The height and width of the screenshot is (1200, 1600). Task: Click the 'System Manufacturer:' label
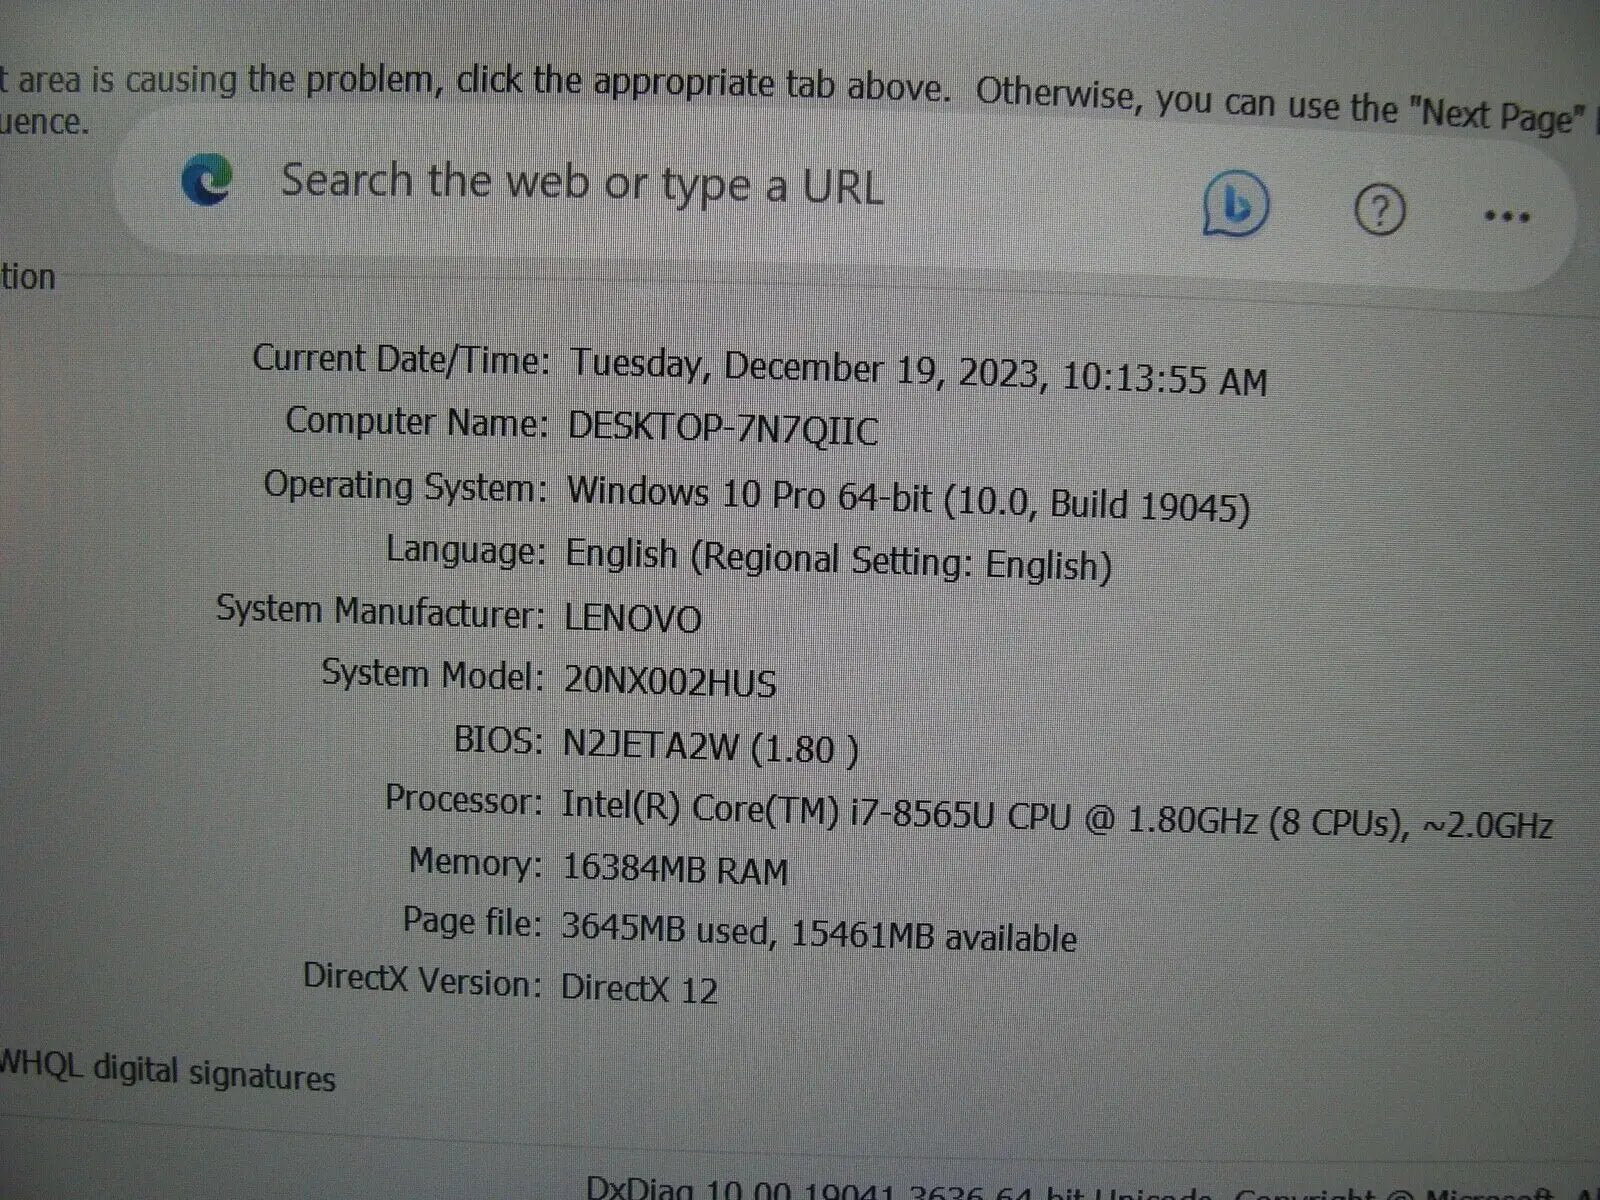pos(380,610)
